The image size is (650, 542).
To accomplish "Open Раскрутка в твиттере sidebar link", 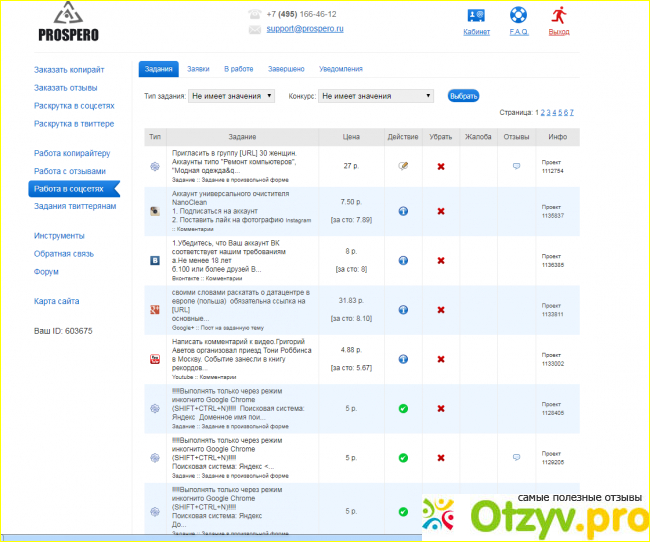I will coord(74,124).
